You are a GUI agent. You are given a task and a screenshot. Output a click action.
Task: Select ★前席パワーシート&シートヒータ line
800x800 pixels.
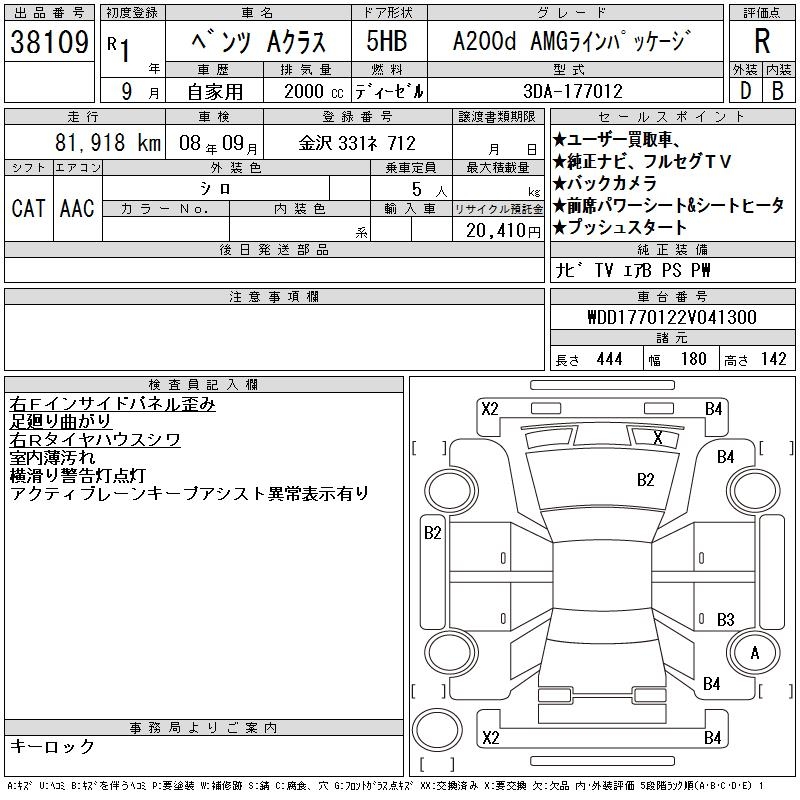click(668, 206)
